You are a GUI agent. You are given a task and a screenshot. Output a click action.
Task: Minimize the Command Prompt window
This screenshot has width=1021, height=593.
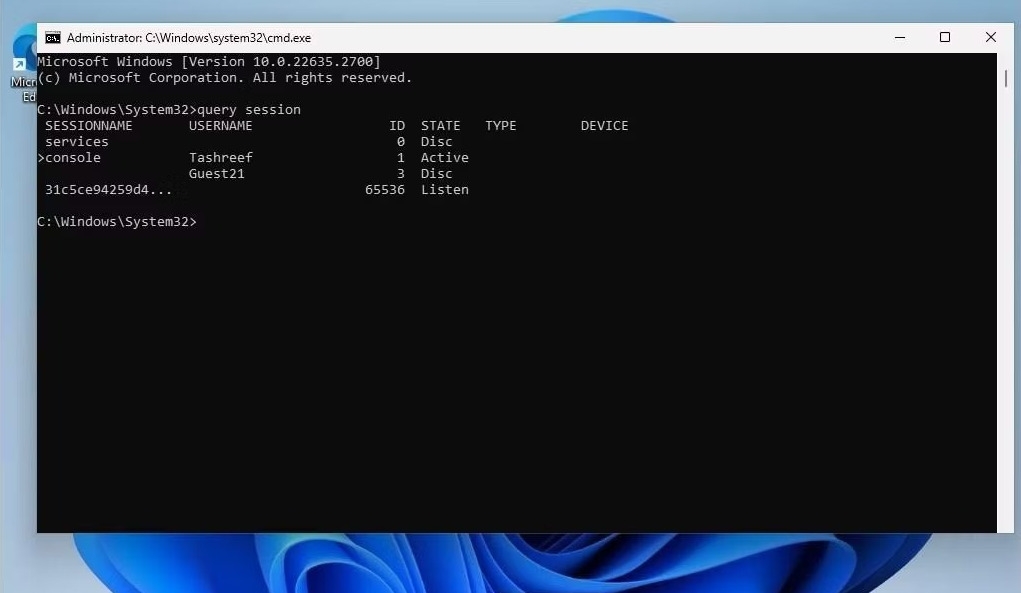[x=900, y=38]
